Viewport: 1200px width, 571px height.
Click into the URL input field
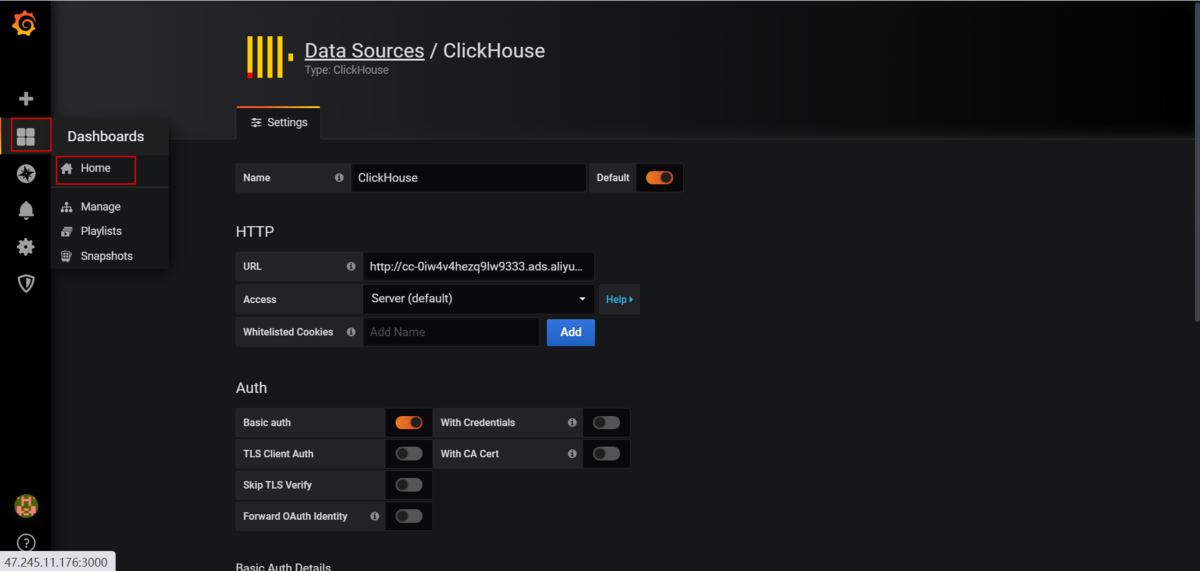[478, 267]
